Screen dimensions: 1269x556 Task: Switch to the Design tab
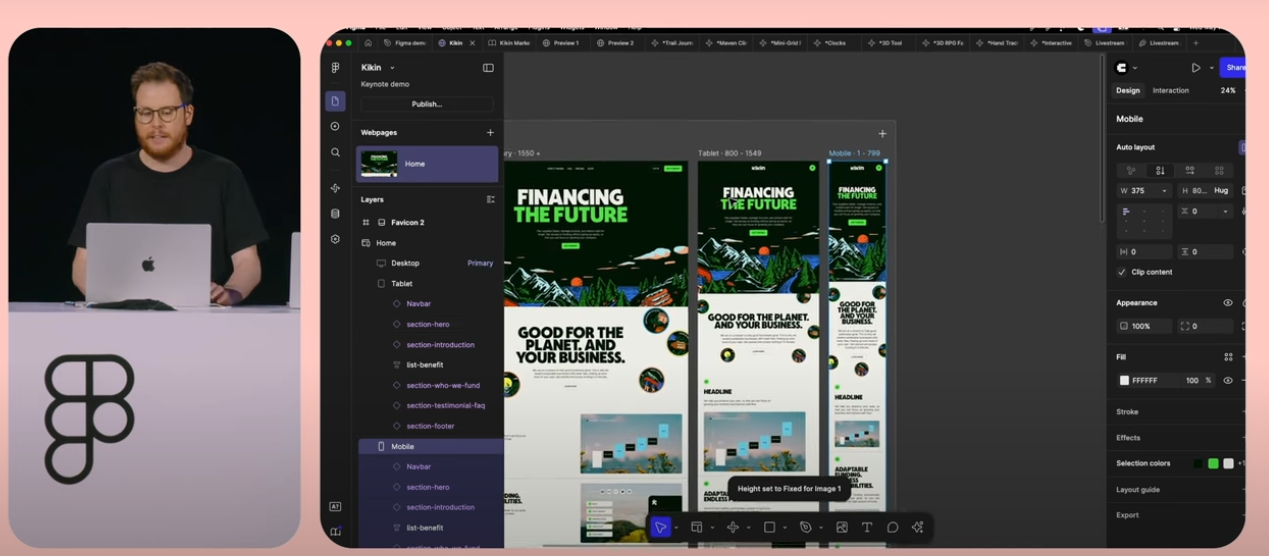coord(1128,90)
